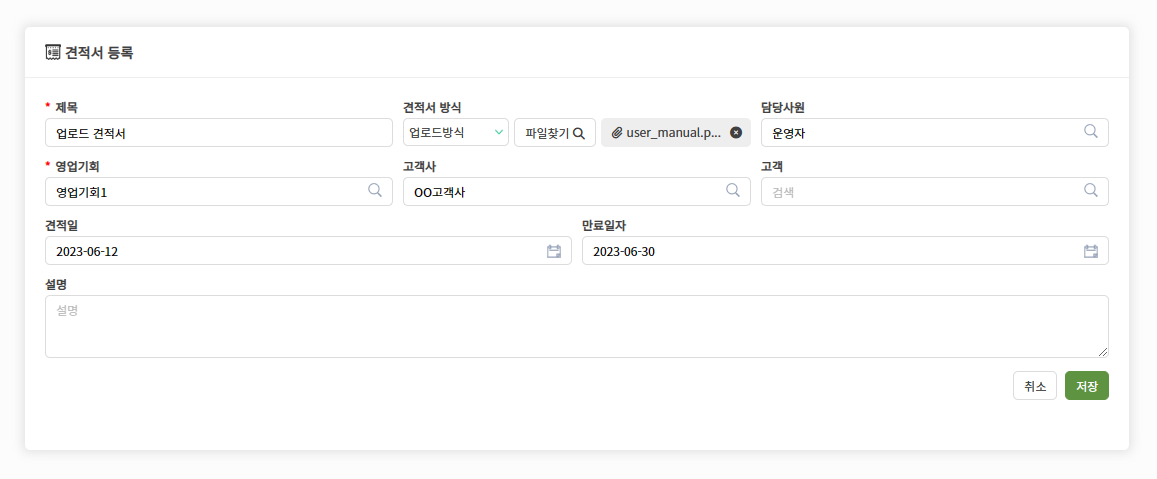
Task: Click the 영업기회 input showing 영업기회1
Action: 219,191
